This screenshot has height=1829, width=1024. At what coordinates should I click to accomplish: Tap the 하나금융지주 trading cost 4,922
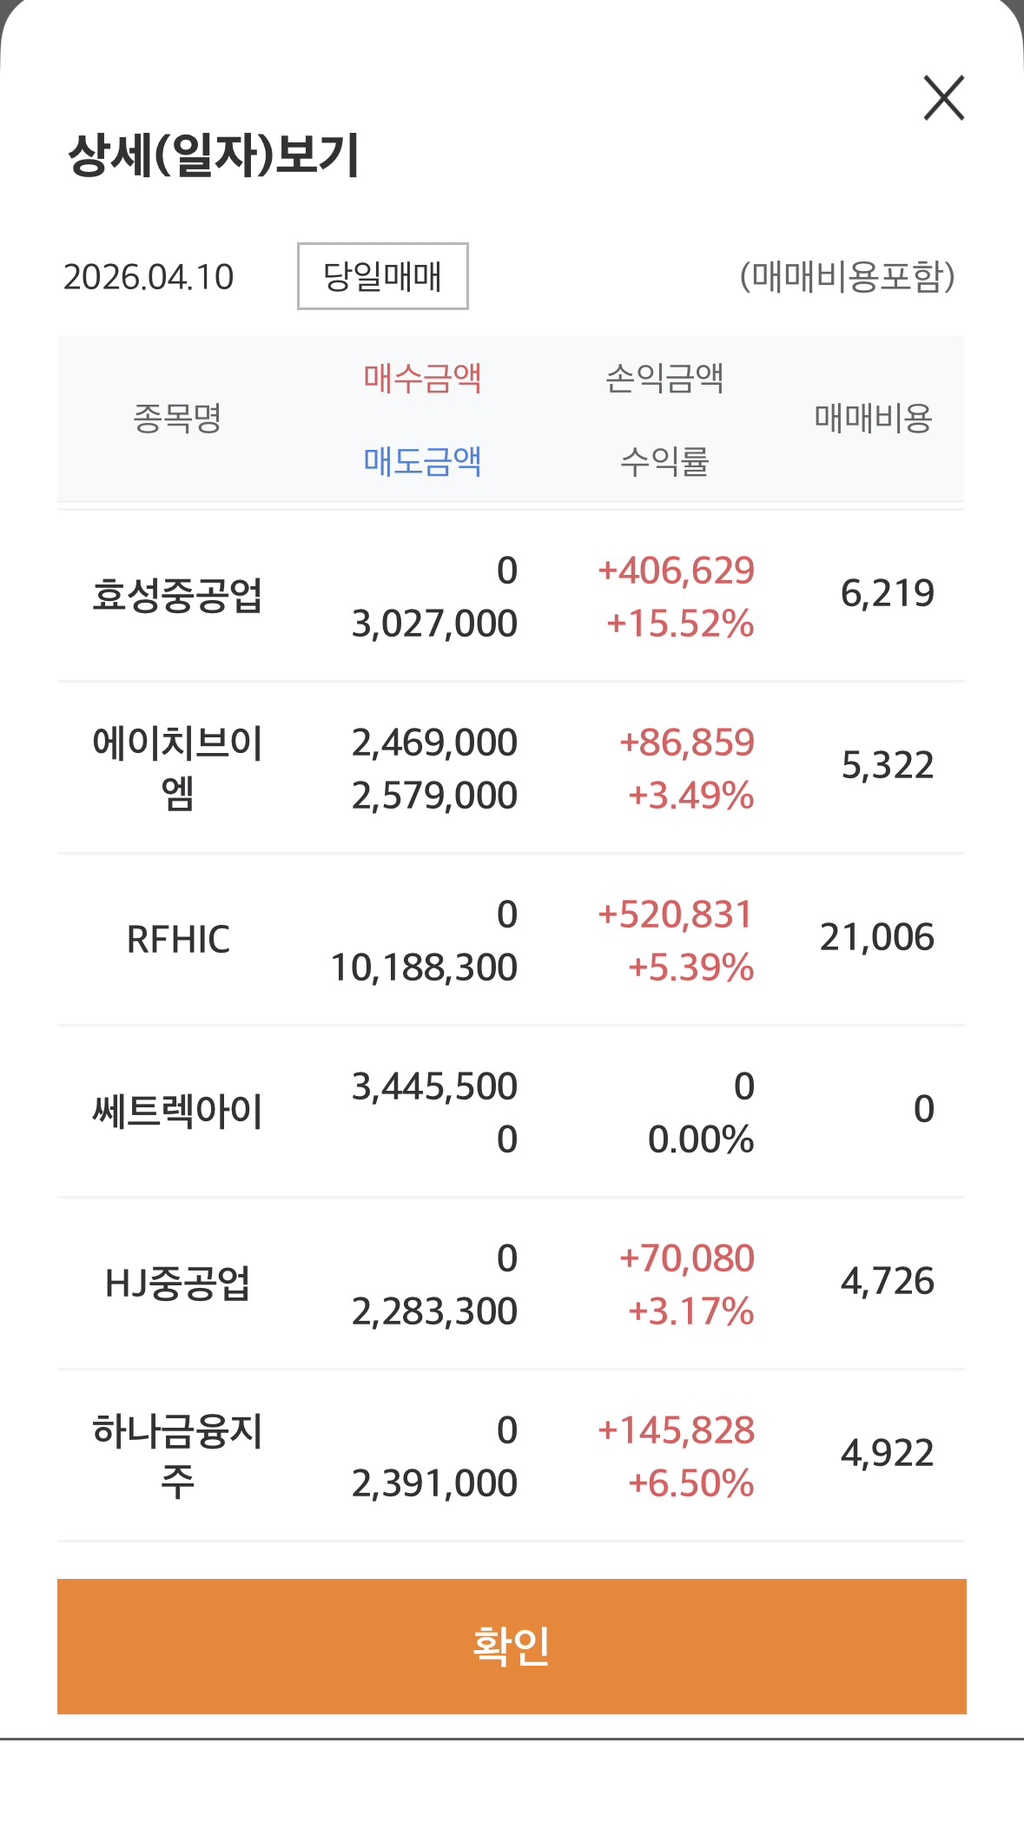(x=887, y=1453)
